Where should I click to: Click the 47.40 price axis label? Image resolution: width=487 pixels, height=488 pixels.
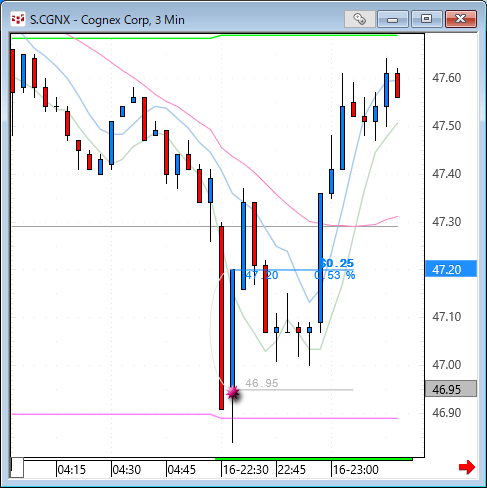coord(446,174)
